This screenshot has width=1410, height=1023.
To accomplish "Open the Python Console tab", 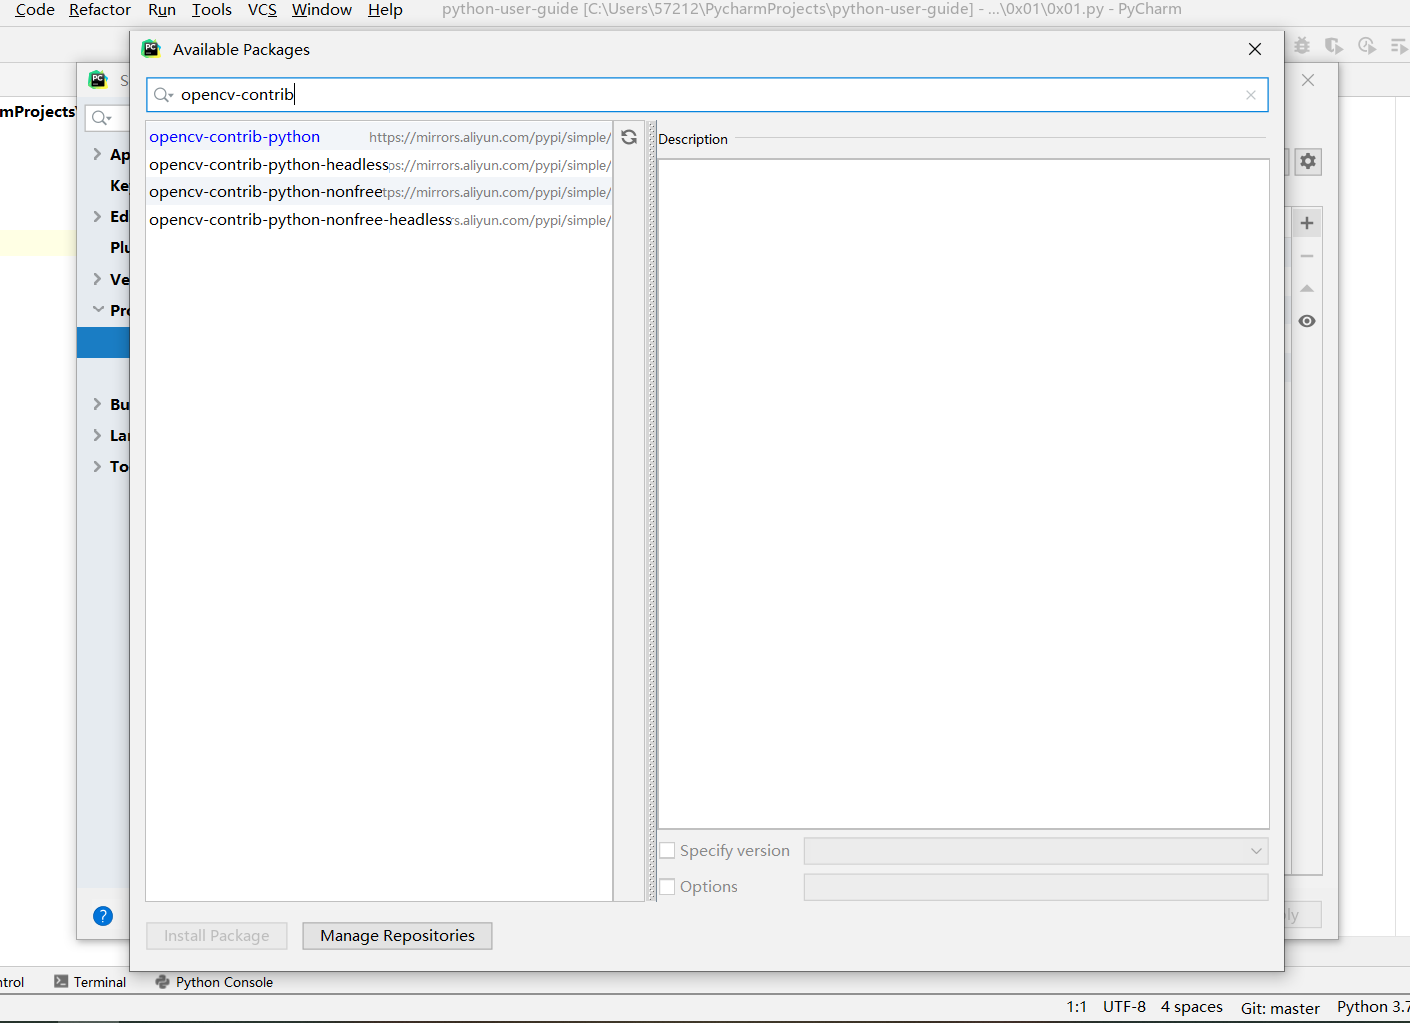I will click(214, 982).
